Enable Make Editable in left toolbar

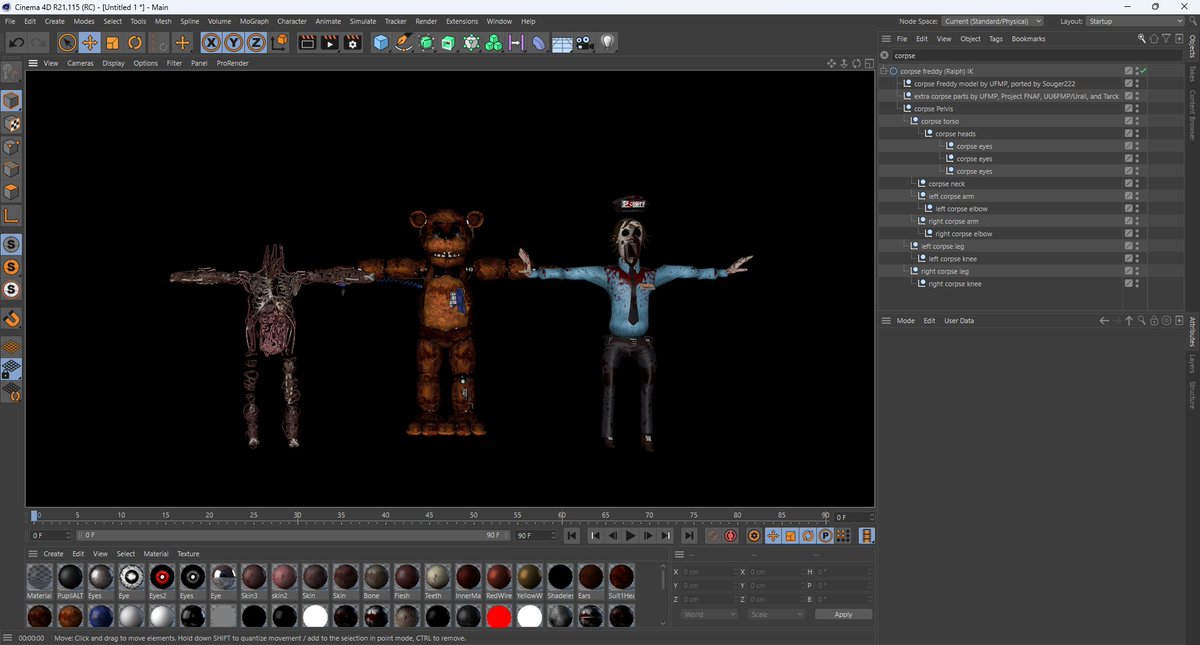tap(11, 73)
